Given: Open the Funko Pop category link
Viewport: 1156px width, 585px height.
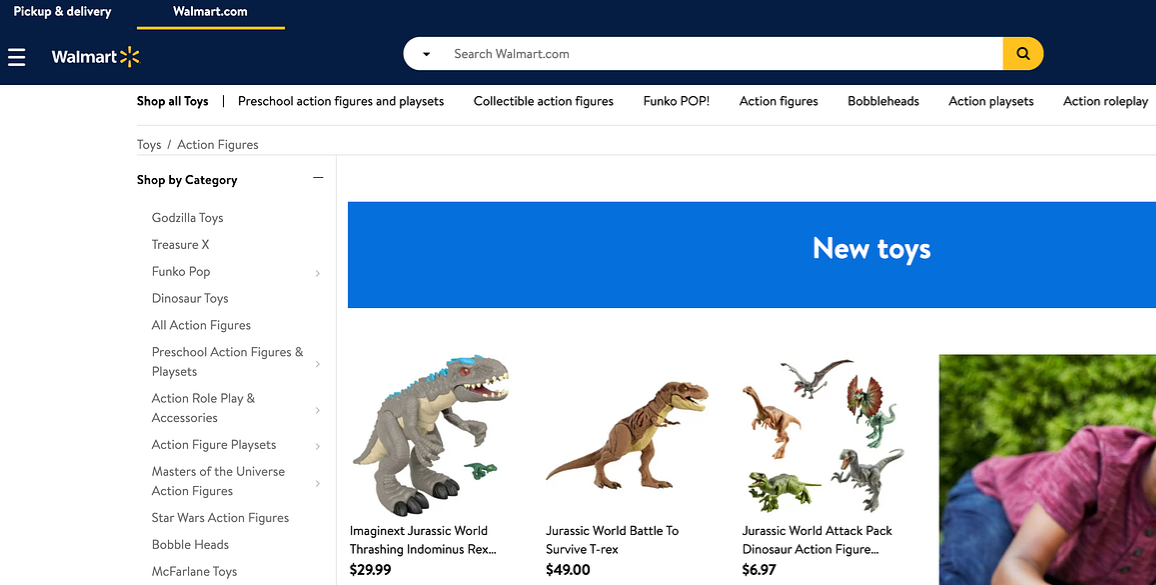Looking at the screenshot, I should click(x=181, y=271).
